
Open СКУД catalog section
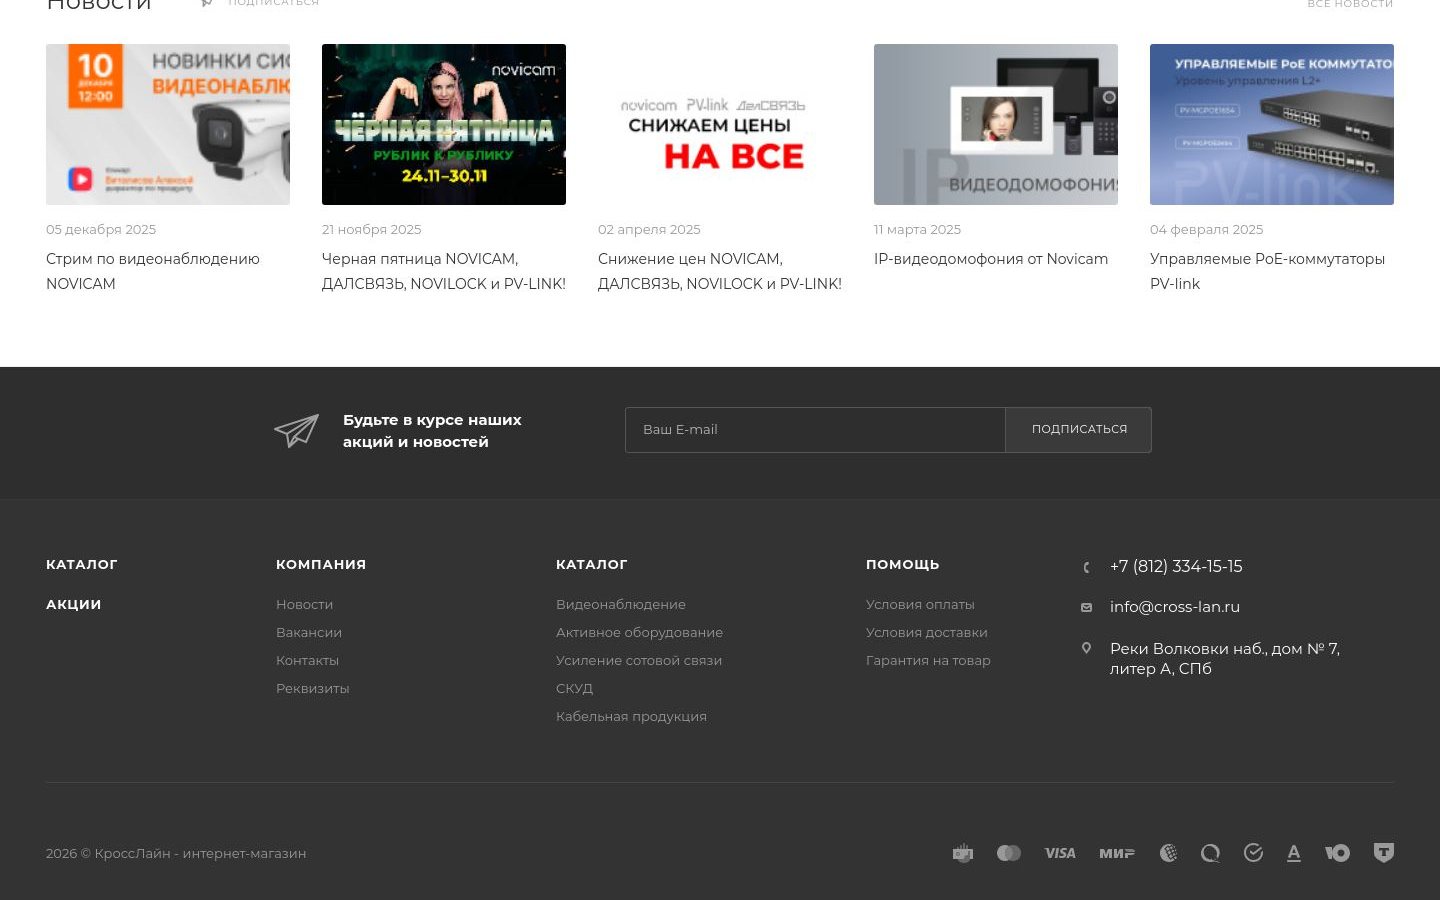point(575,688)
